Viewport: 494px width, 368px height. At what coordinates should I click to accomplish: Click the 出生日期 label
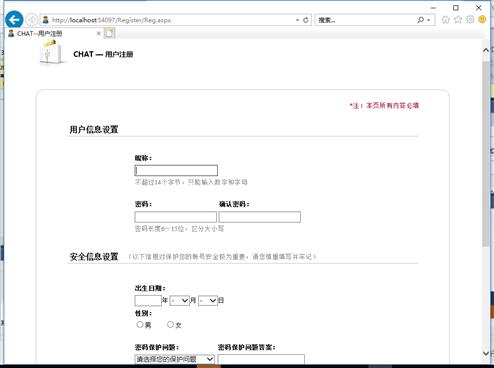tap(150, 288)
